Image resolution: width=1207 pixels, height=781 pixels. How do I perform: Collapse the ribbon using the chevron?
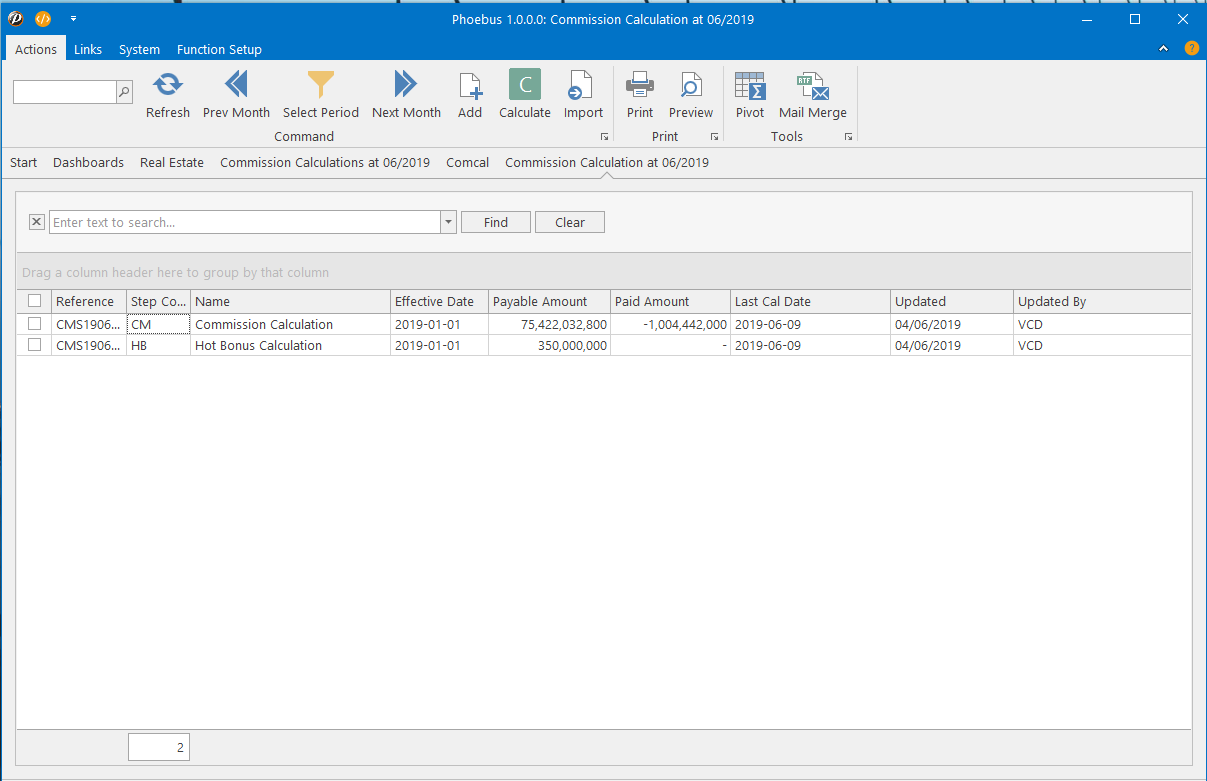[x=1163, y=49]
